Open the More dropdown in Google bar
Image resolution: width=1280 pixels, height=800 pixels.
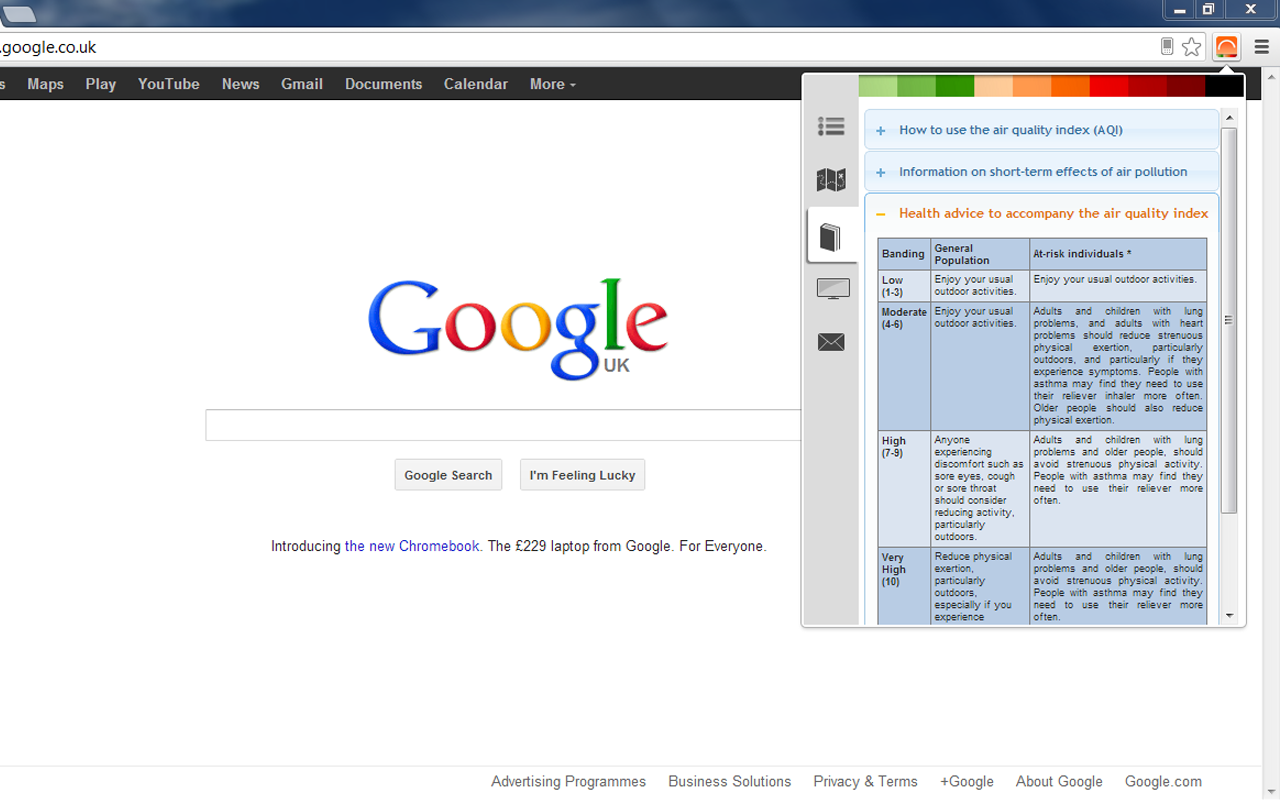pos(553,84)
